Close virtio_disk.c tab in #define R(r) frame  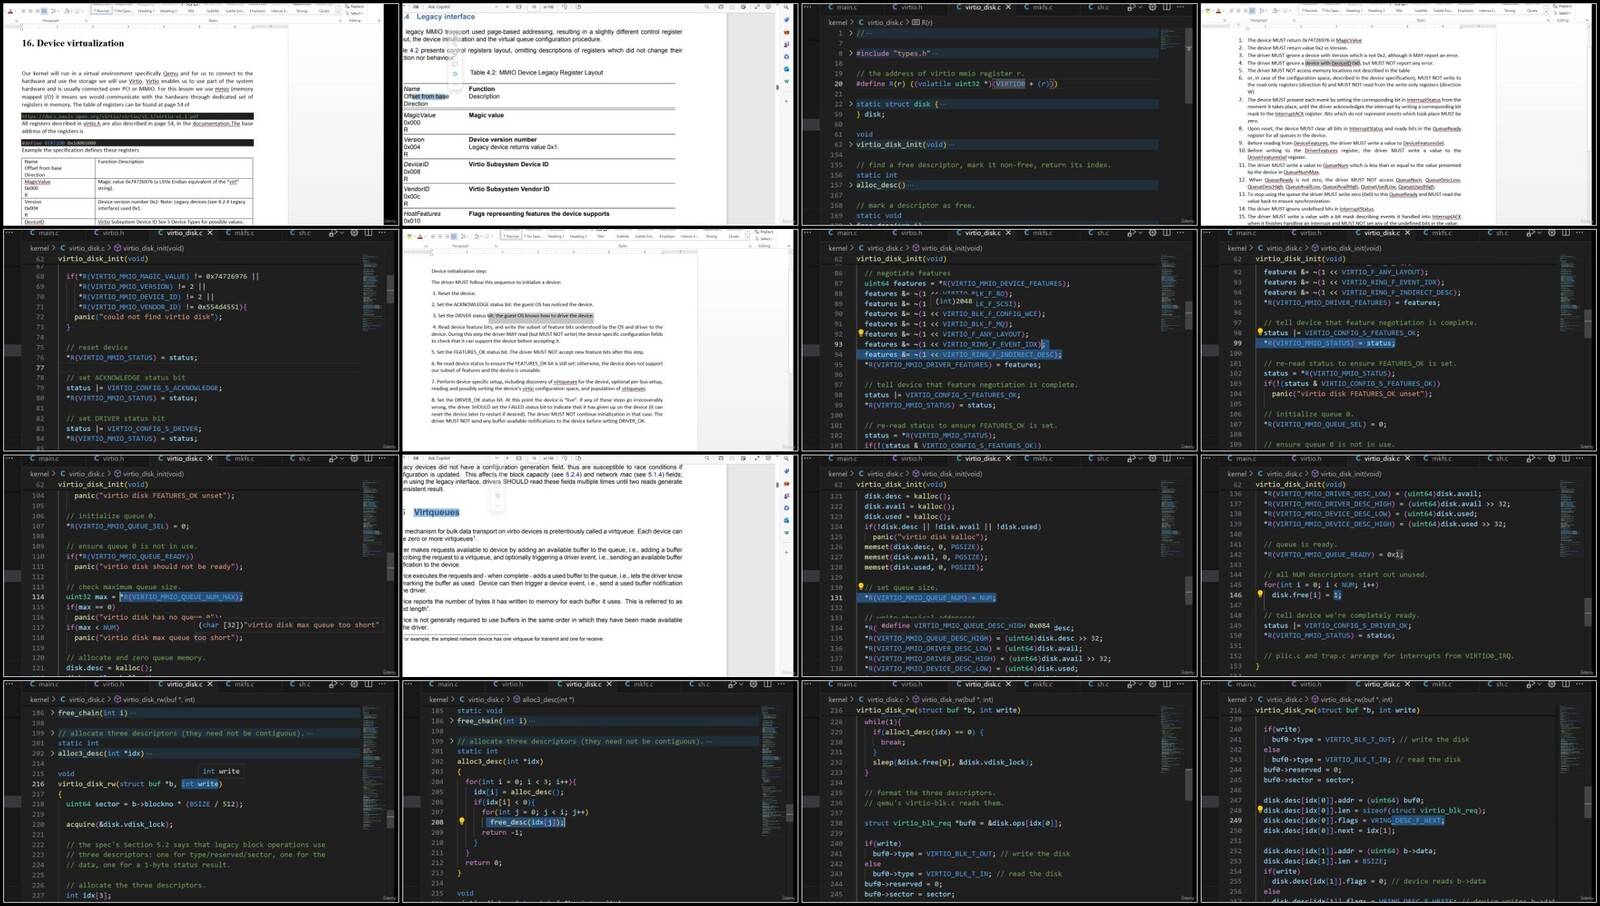click(x=1008, y=7)
